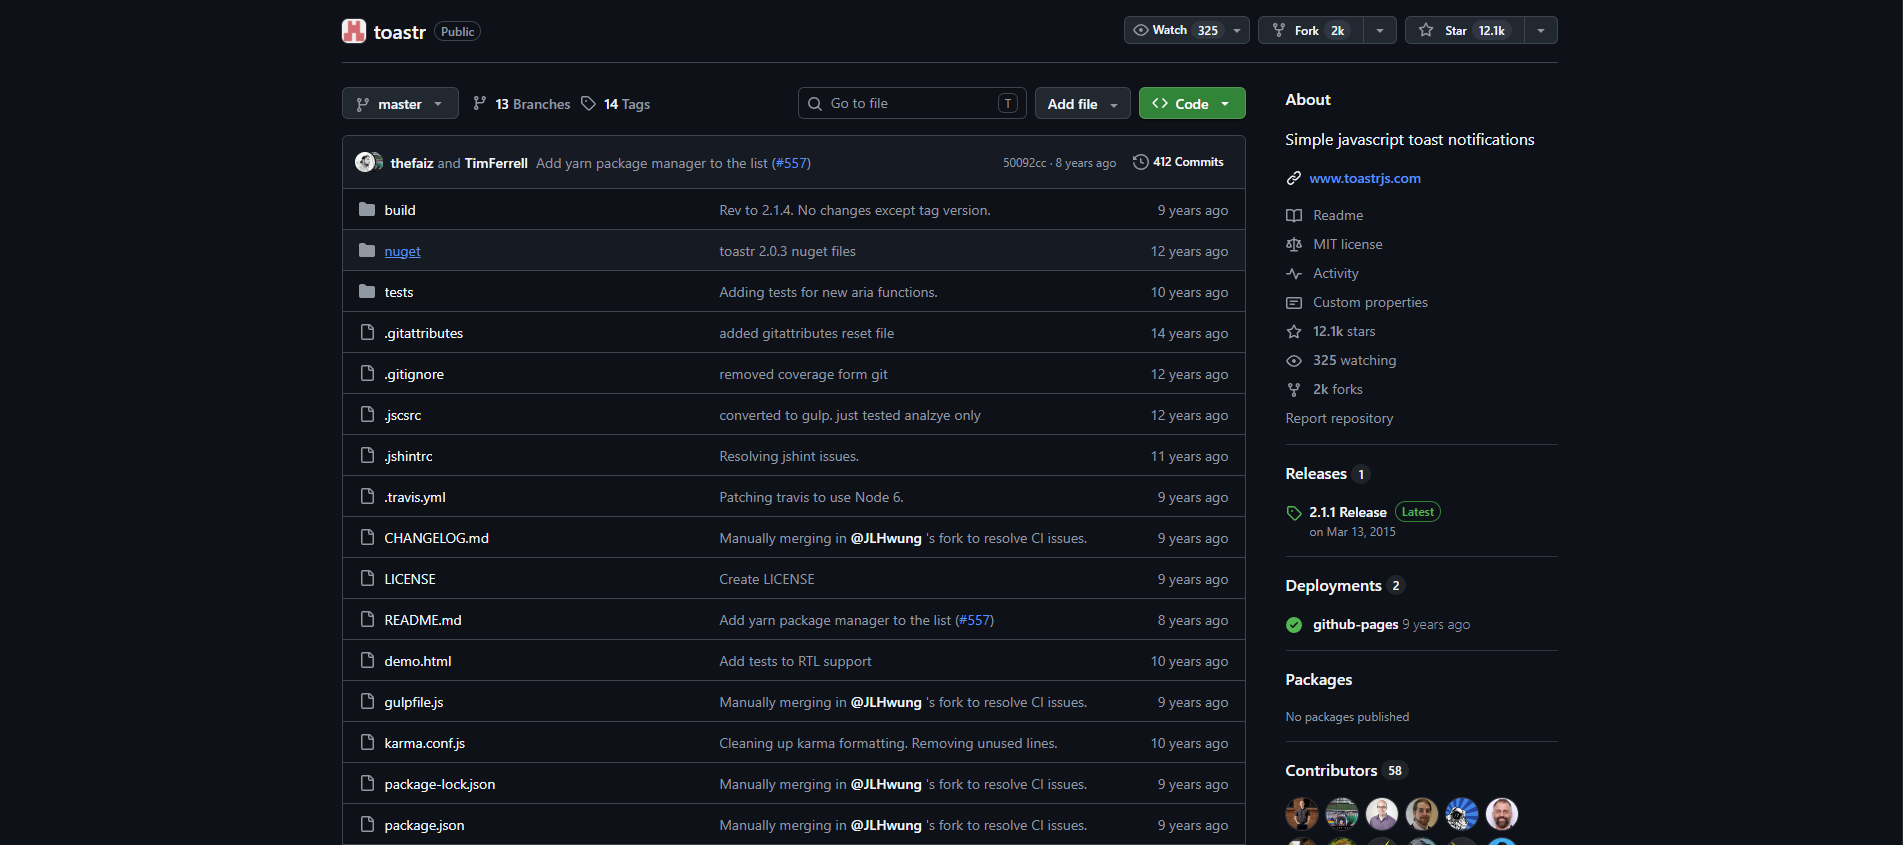Click the eye icon next to 325 watching
The width and height of the screenshot is (1903, 845).
1294,360
